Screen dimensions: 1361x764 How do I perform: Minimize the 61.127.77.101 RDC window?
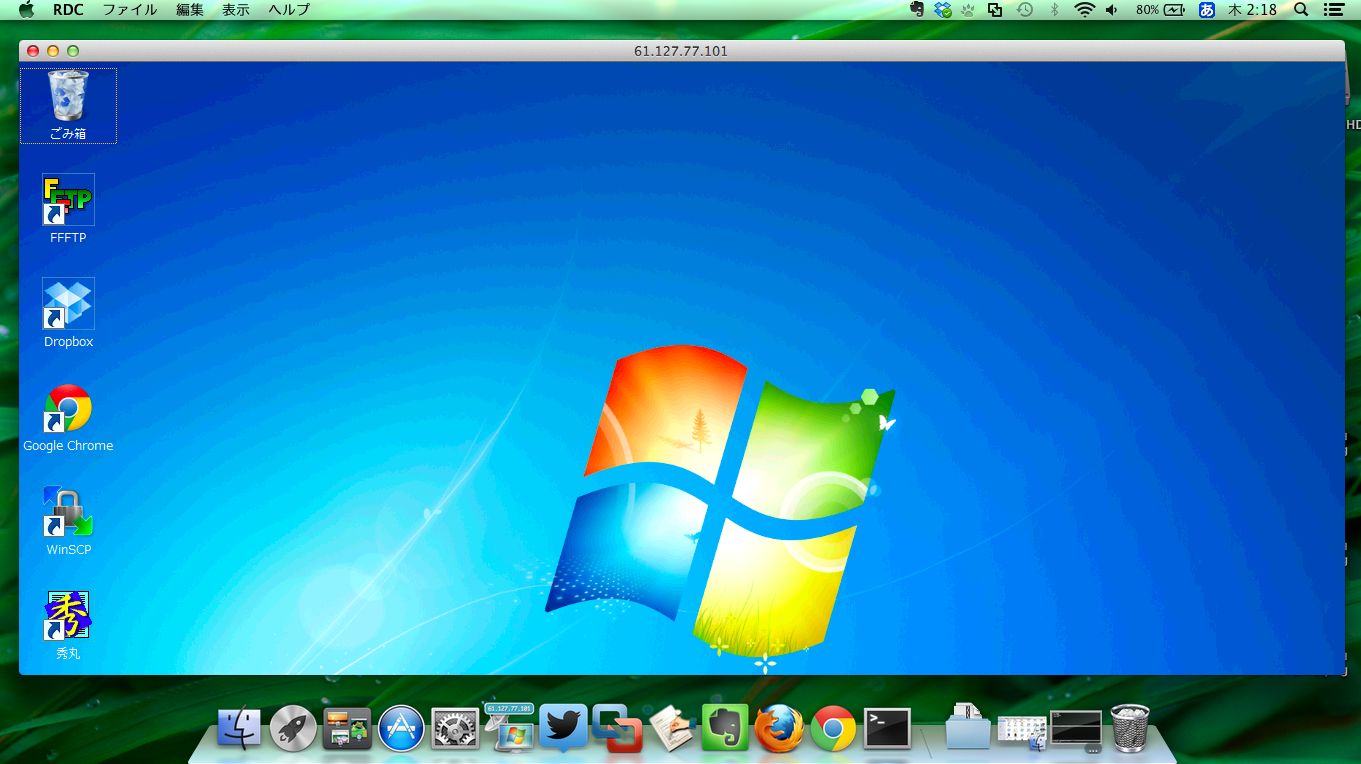point(53,51)
